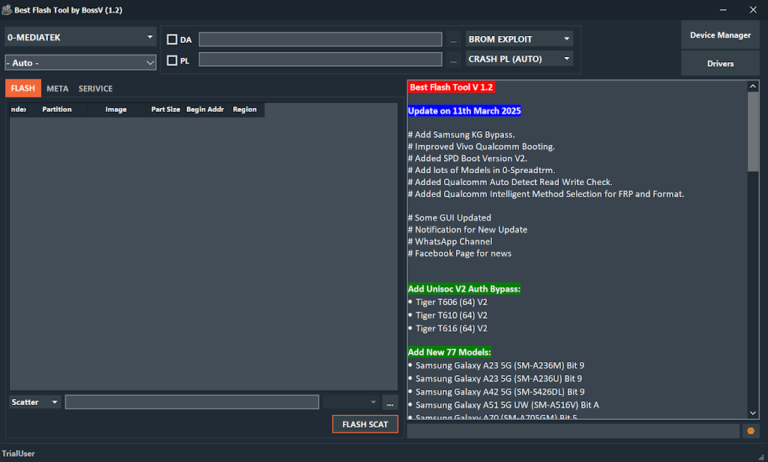
Task: Click the log panel scrollbar thumb
Action: pyautogui.click(x=753, y=132)
